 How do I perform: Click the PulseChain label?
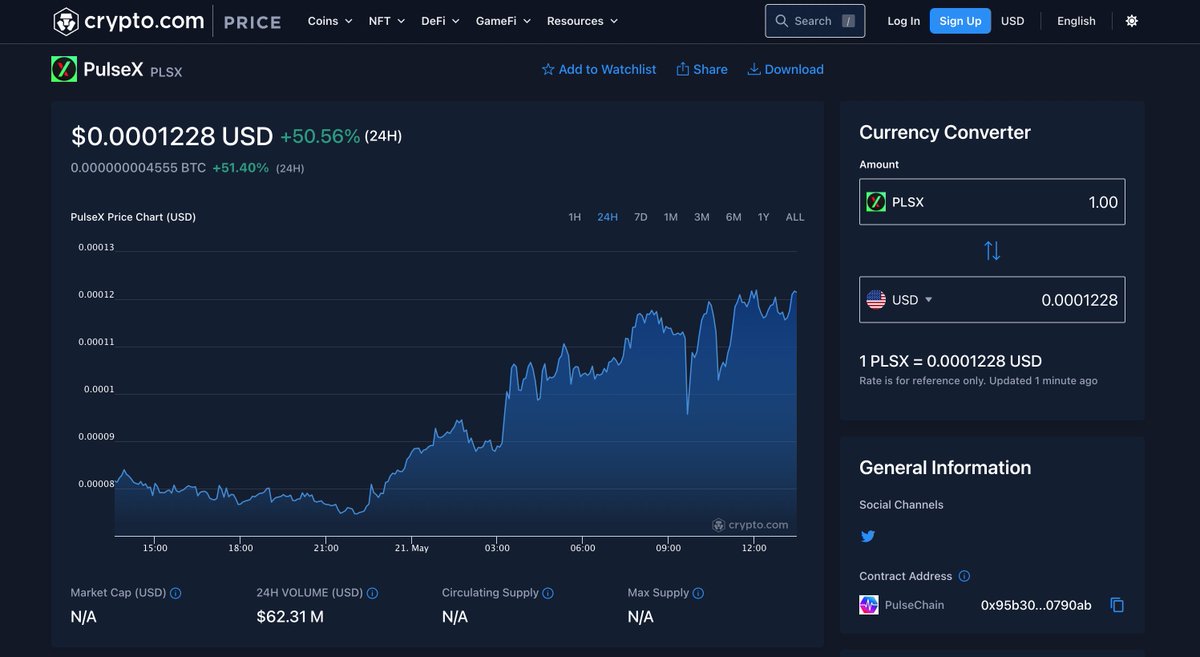click(914, 605)
